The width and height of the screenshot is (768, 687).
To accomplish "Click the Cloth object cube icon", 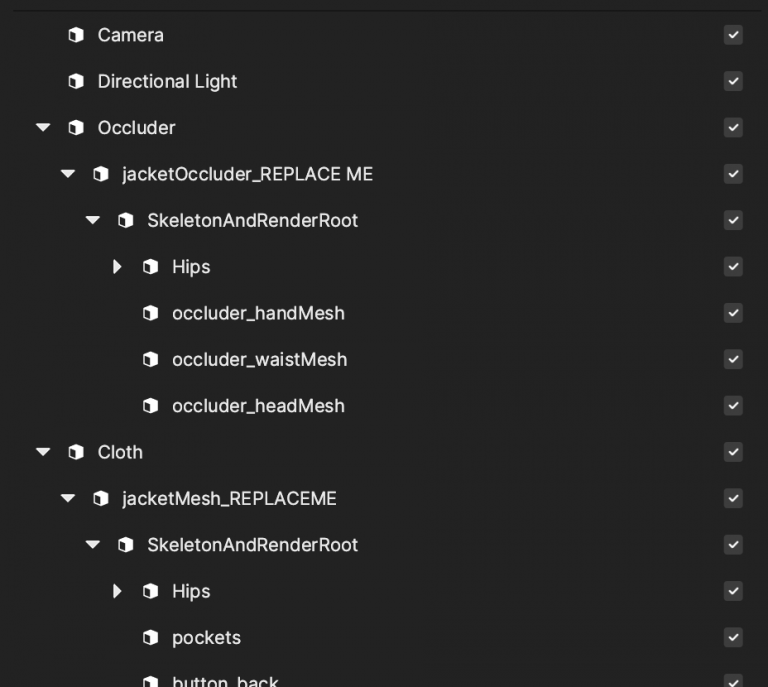I will point(76,452).
